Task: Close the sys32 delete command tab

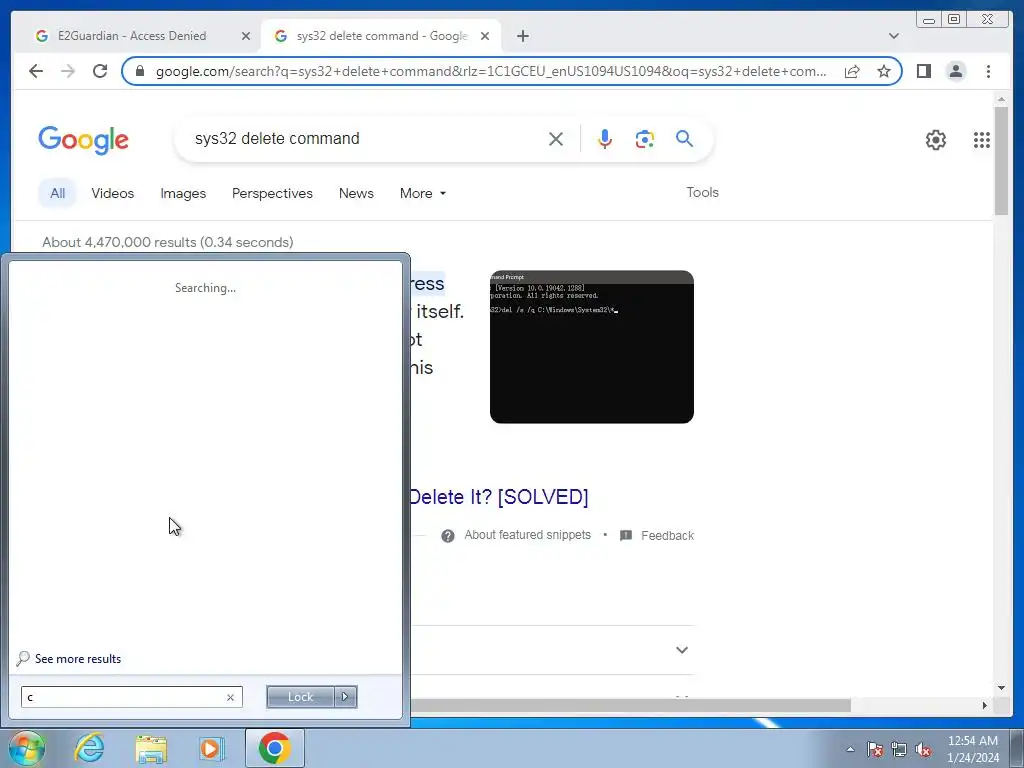Action: (485, 37)
